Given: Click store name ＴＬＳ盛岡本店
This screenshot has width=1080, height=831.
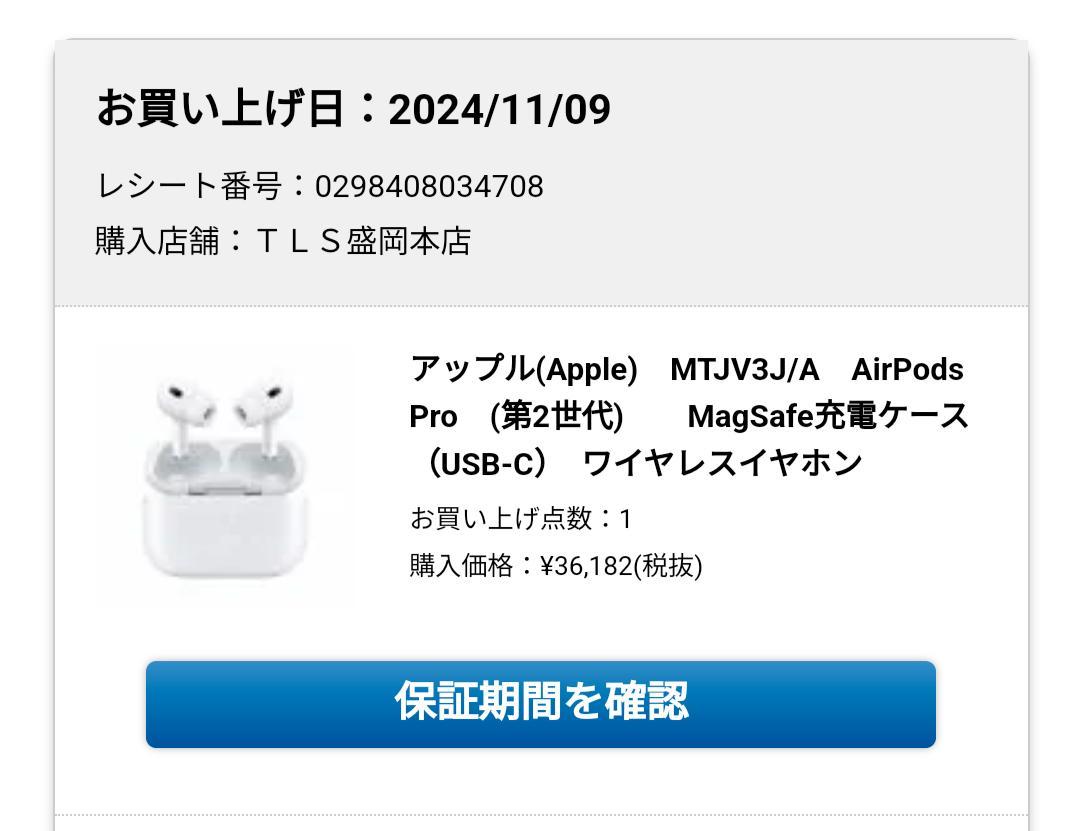Looking at the screenshot, I should pos(363,241).
